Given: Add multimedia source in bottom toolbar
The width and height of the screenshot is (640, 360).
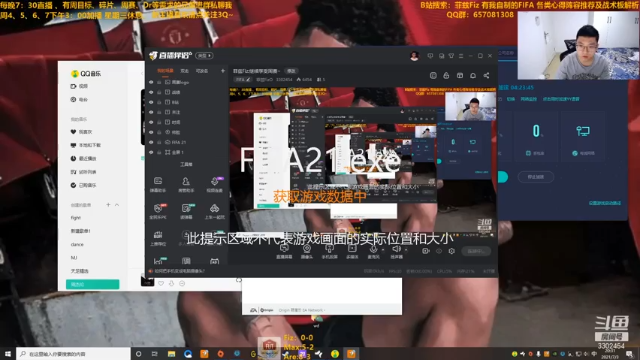Looking at the screenshot, I should click(352, 251).
